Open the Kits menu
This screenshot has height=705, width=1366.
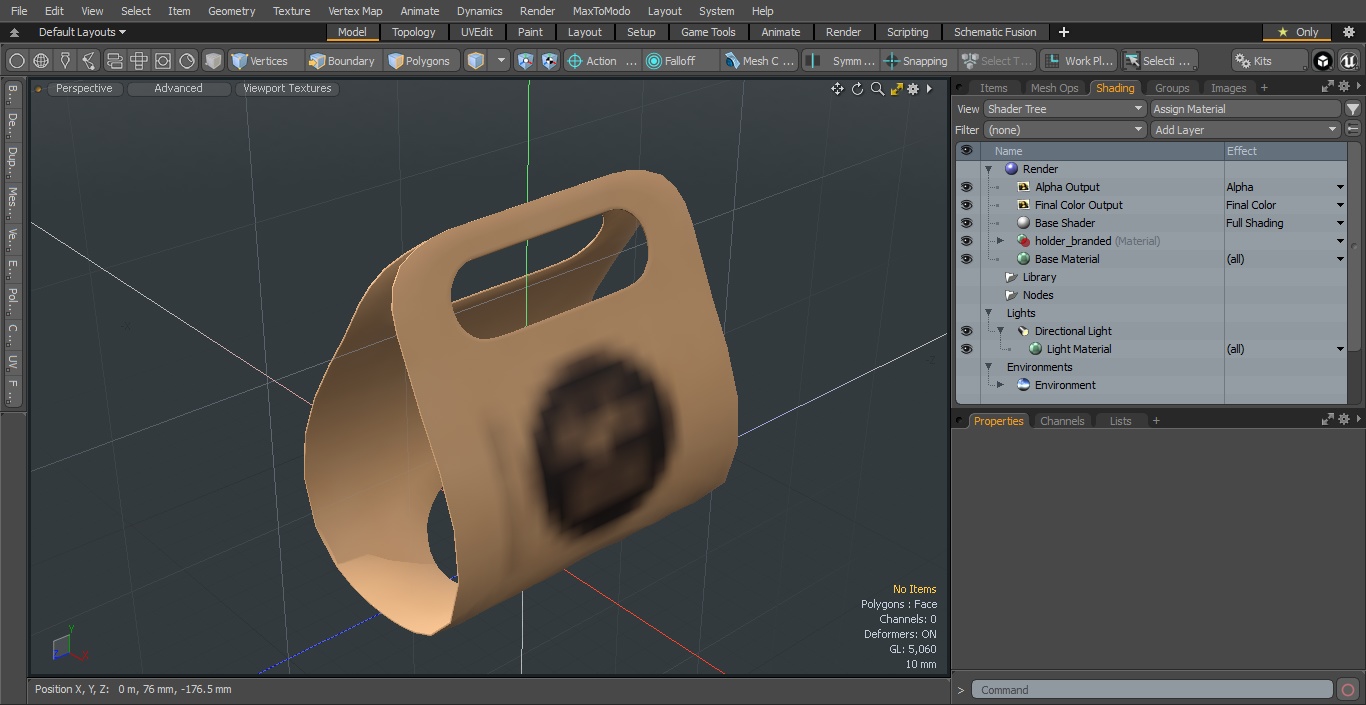1268,61
